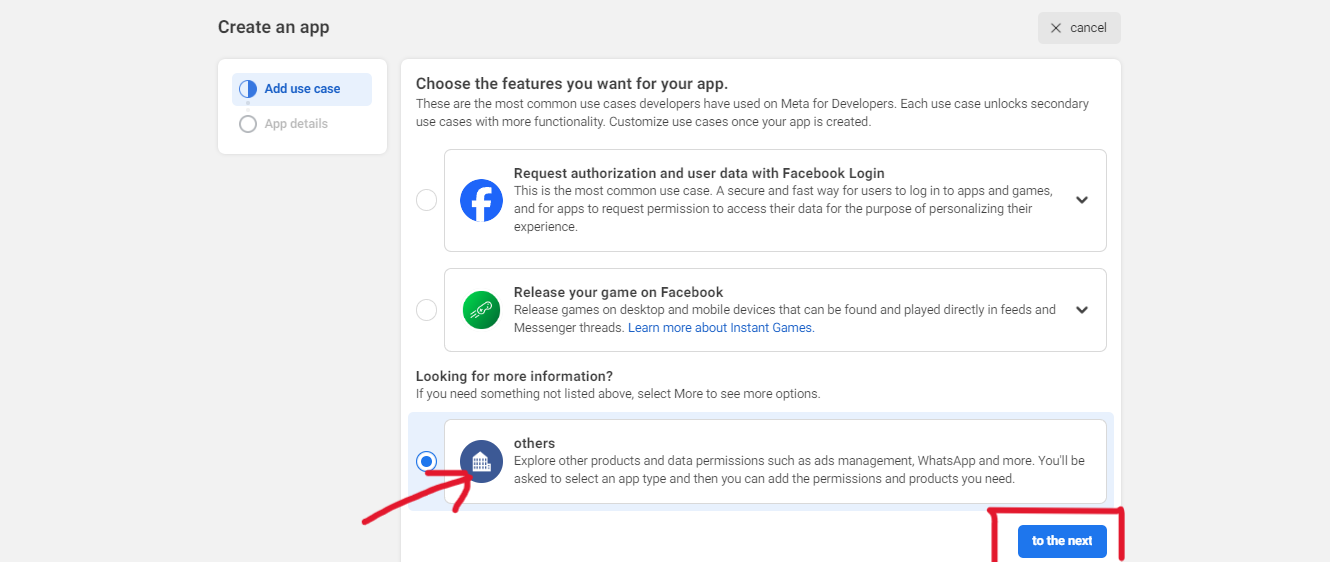Click the Create an app heading
The image size is (1330, 562).
(274, 27)
